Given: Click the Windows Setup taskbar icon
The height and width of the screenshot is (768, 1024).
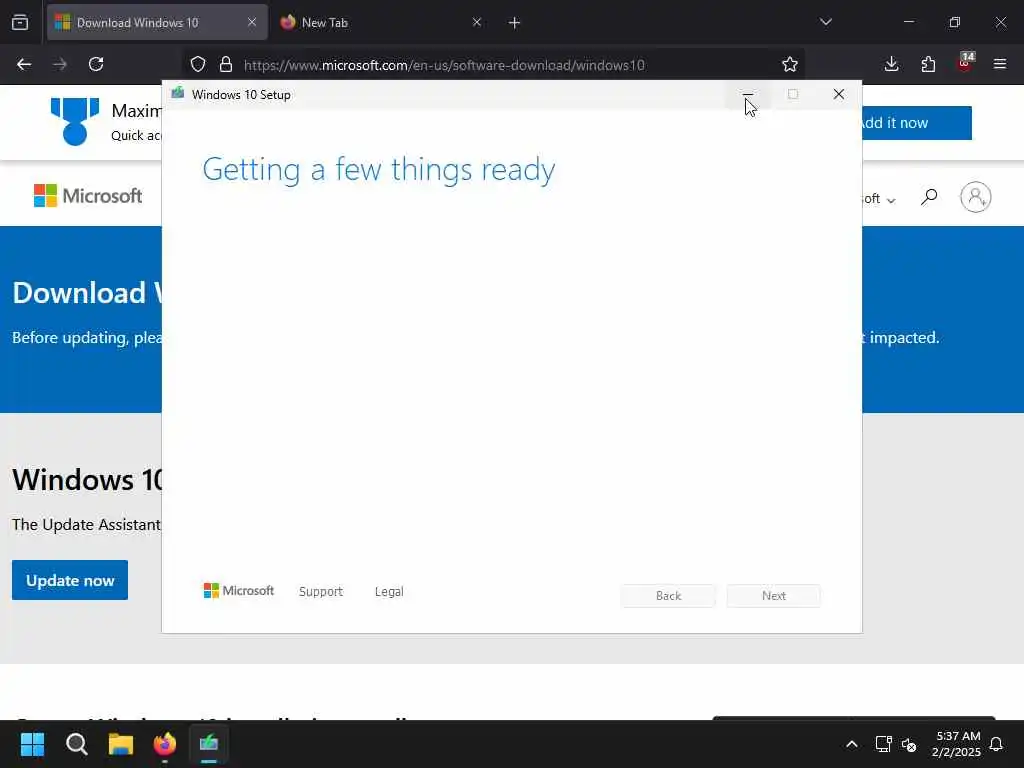Looking at the screenshot, I should (209, 744).
